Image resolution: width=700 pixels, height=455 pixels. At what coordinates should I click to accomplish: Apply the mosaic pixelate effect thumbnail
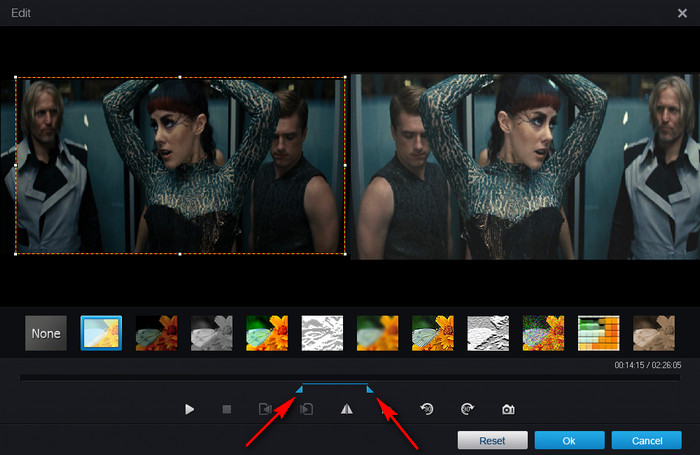[599, 333]
